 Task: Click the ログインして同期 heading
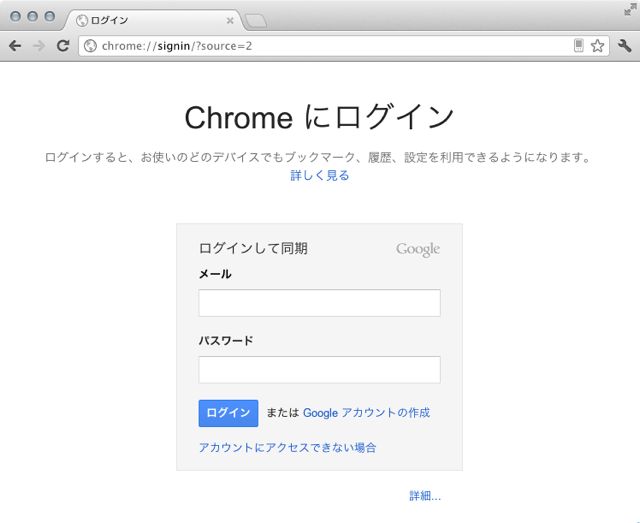point(253,248)
